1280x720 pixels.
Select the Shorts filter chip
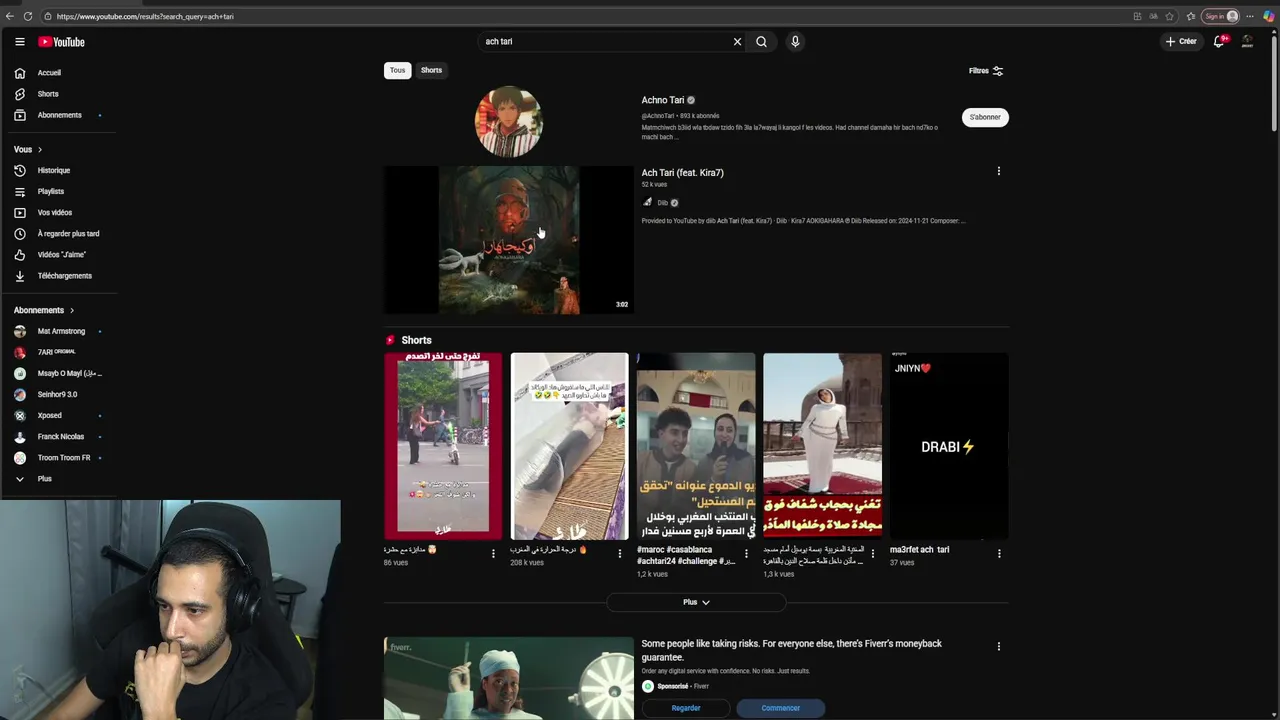click(431, 70)
